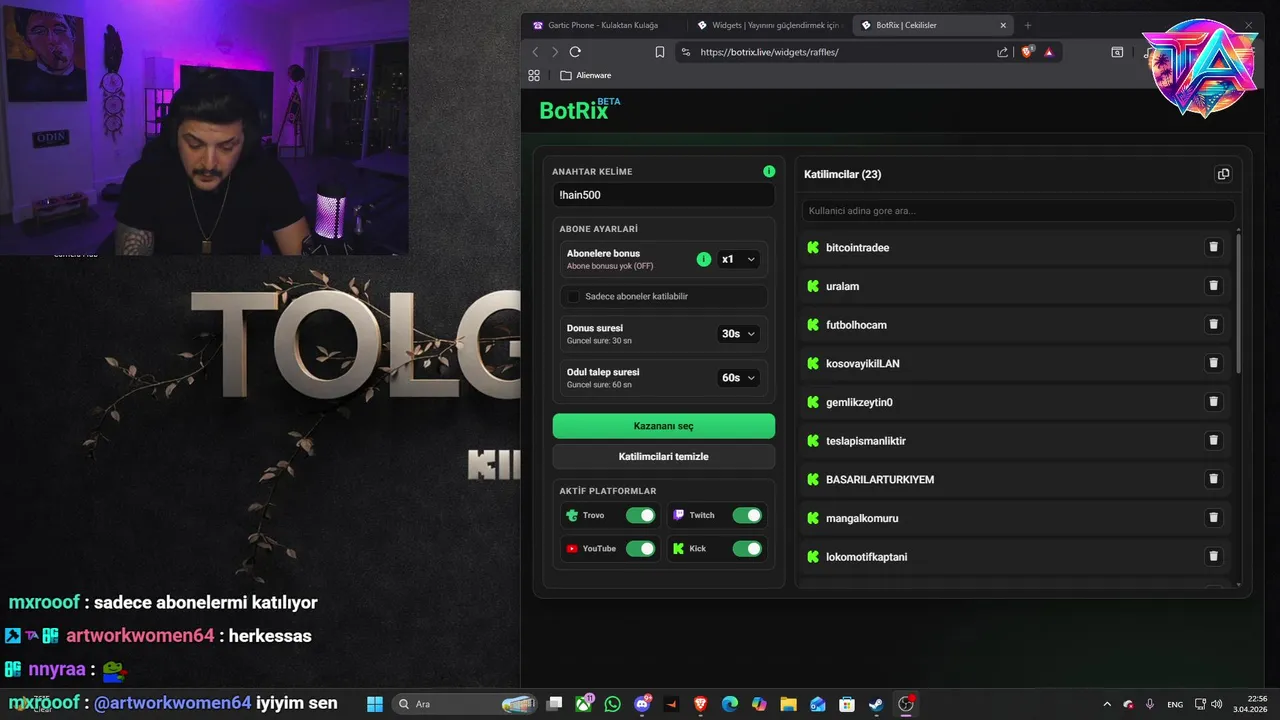Remove mangalkomuru with its trash icon
Image resolution: width=1280 pixels, height=720 pixels.
coord(1213,517)
